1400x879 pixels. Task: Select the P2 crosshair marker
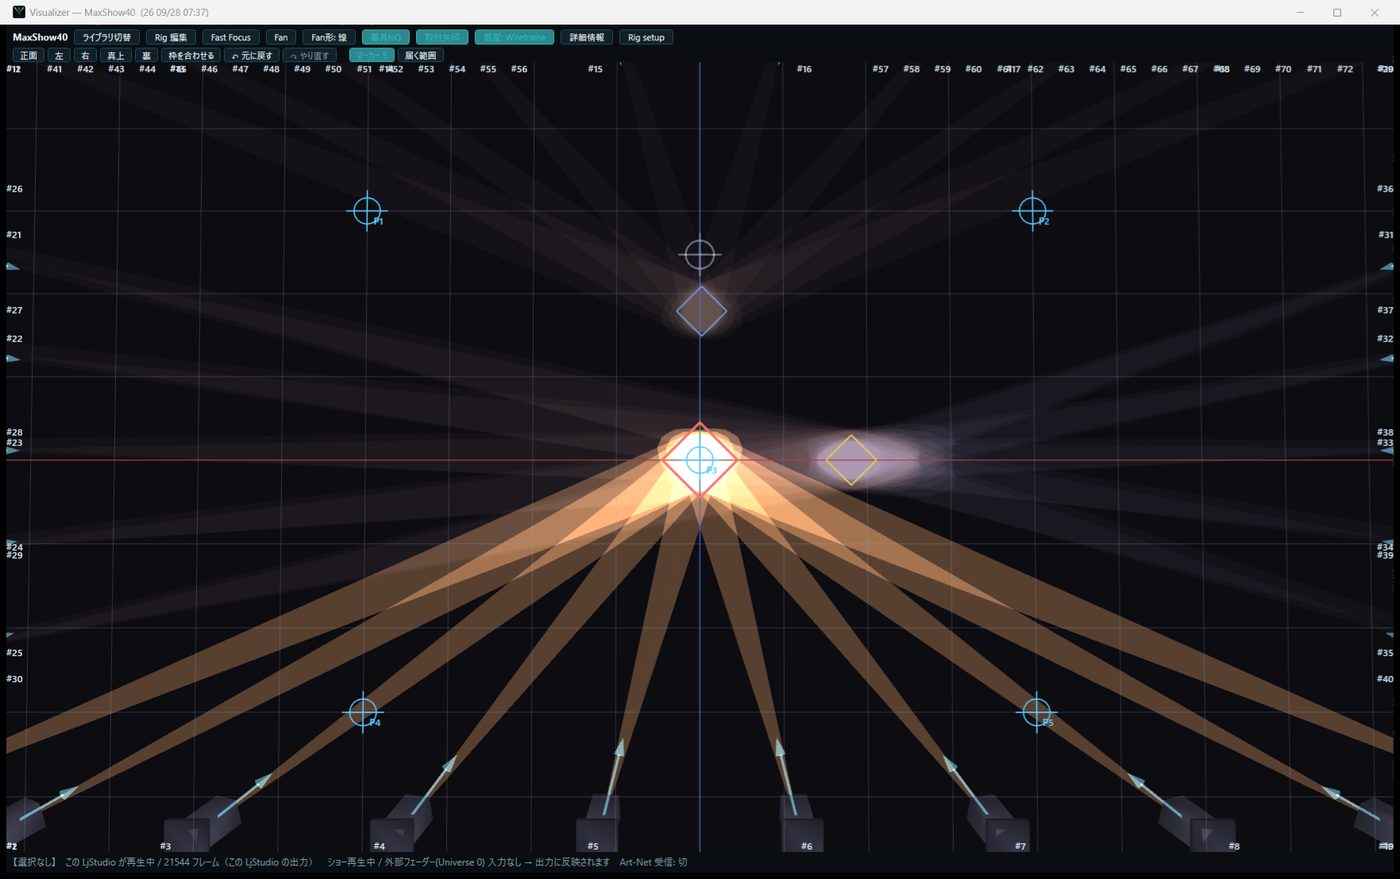pos(1032,211)
